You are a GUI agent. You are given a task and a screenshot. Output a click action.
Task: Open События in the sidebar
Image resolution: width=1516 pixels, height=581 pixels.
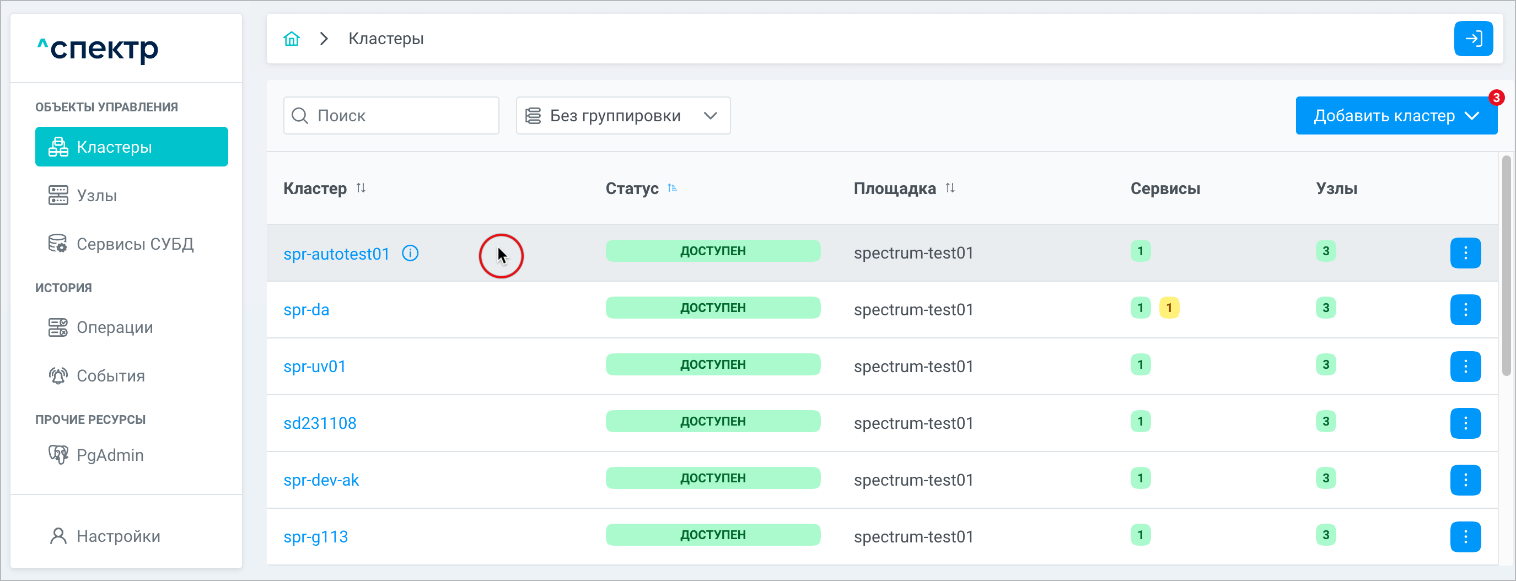coord(110,376)
